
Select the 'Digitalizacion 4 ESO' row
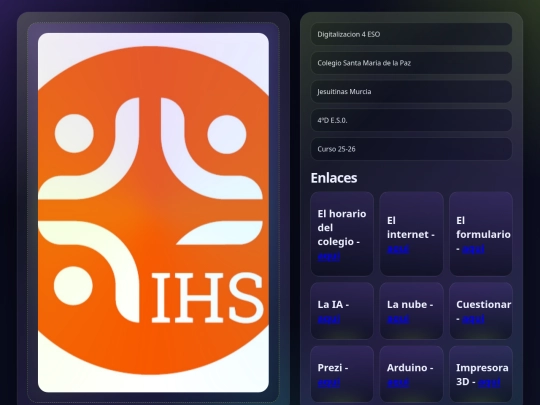411,34
